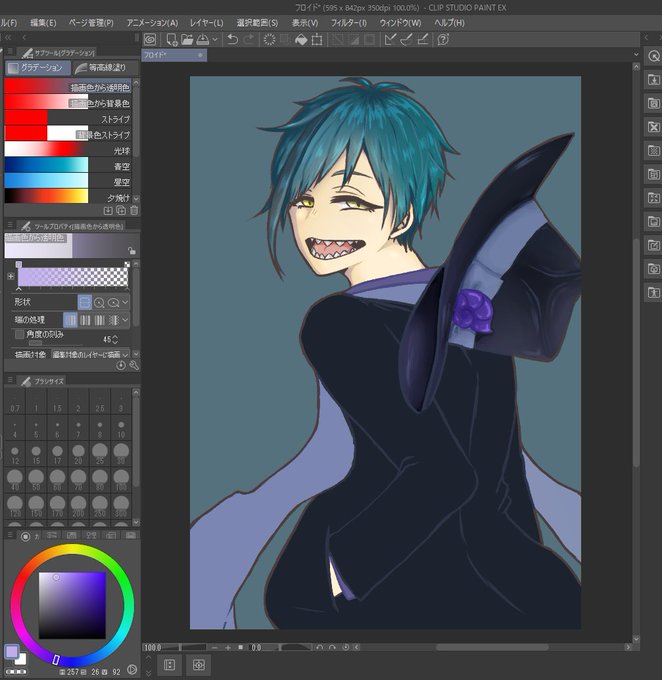
Task: Click the Scale/Rotate transform icon
Action: click(317, 40)
